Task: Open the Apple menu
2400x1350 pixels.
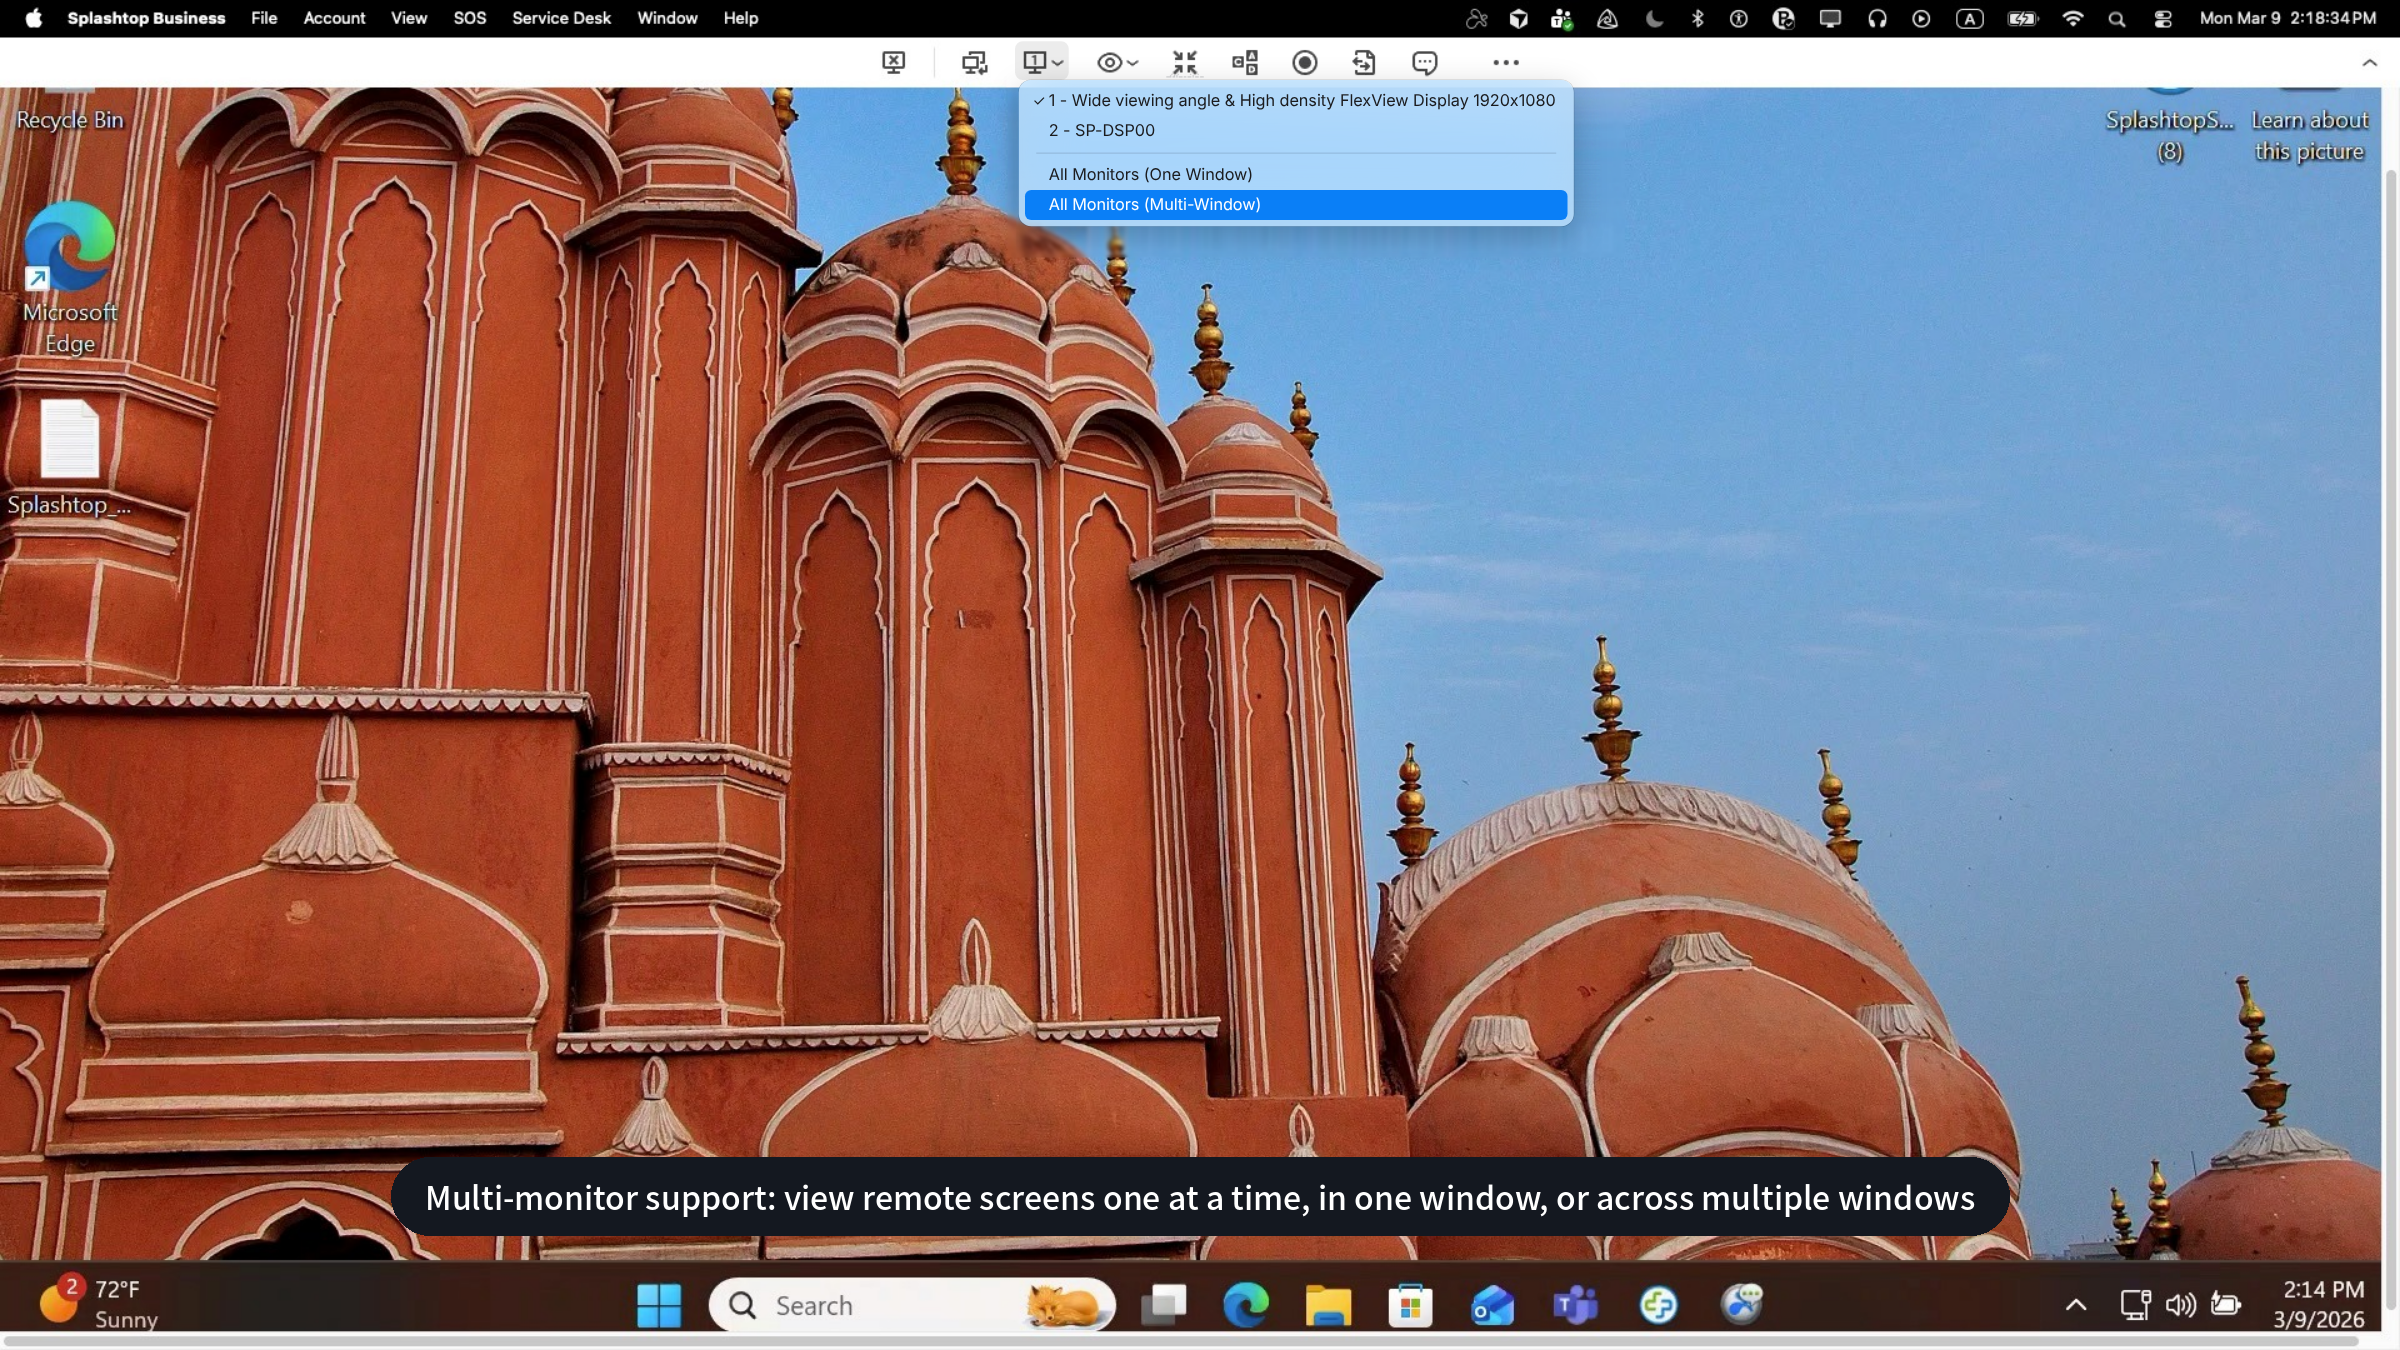Action: (x=33, y=18)
